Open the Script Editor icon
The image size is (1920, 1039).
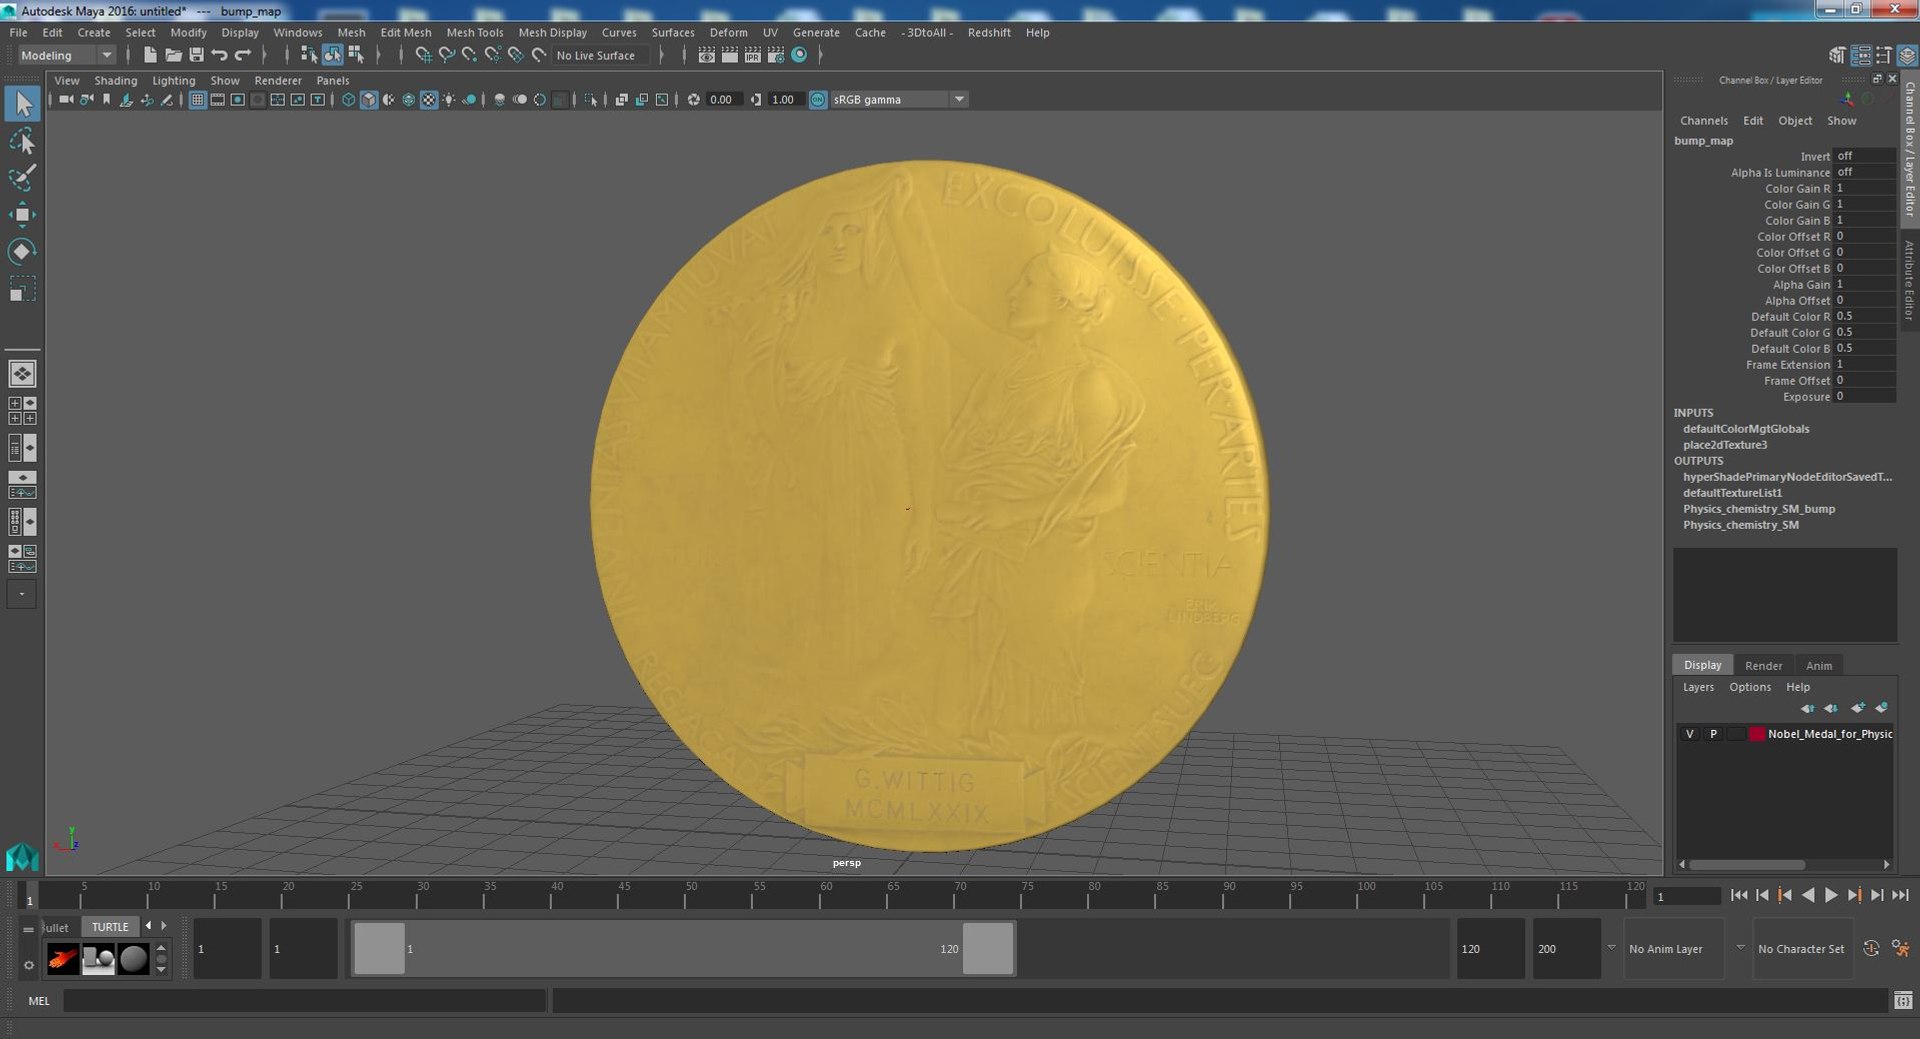click(1903, 1000)
